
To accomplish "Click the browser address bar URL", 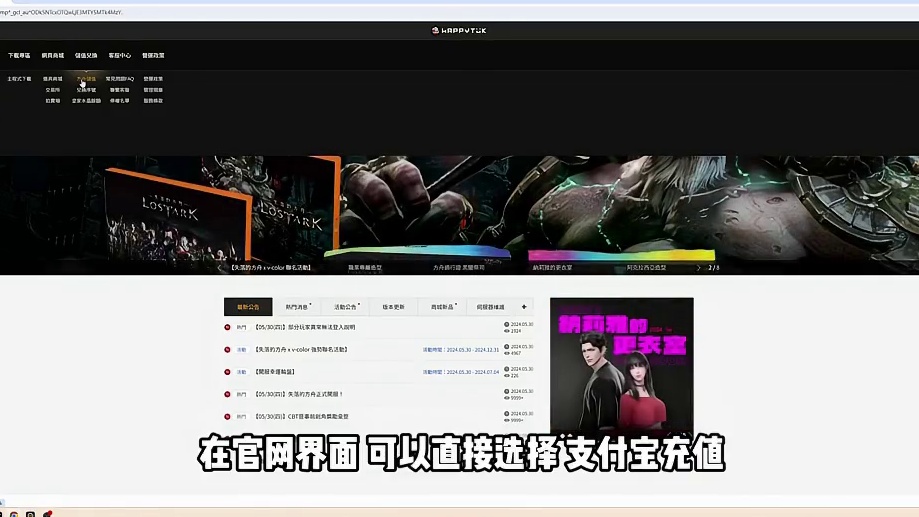I will (x=61, y=12).
